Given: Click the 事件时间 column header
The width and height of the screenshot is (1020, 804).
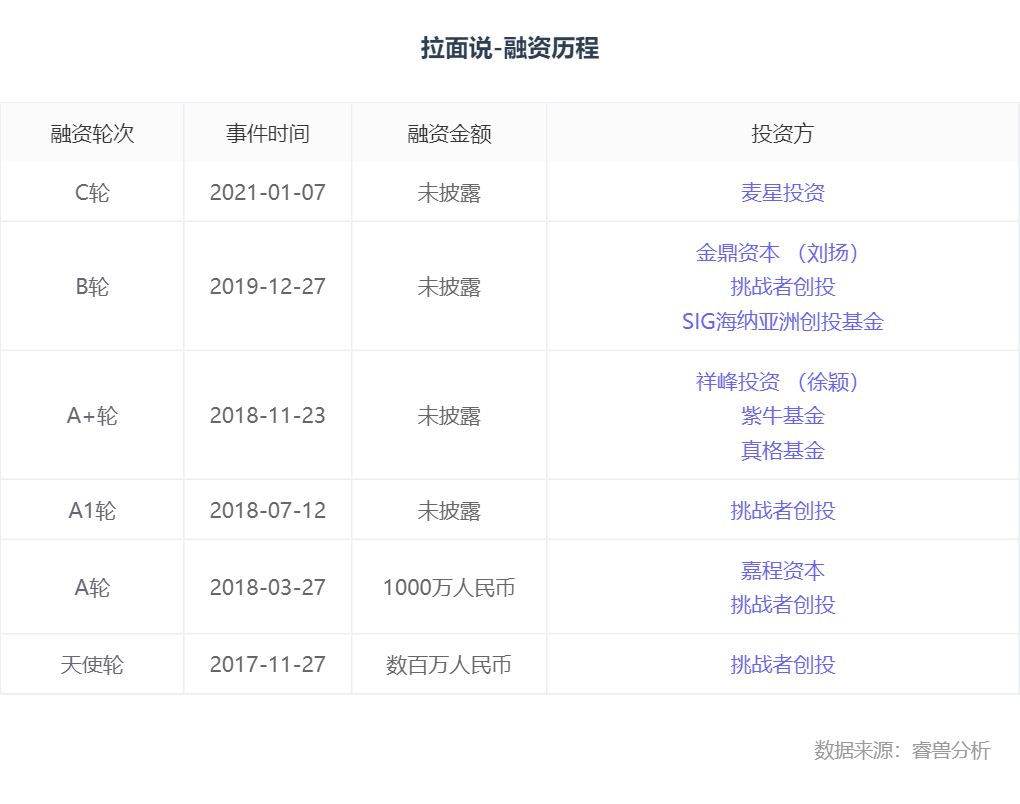Looking at the screenshot, I should (x=267, y=134).
